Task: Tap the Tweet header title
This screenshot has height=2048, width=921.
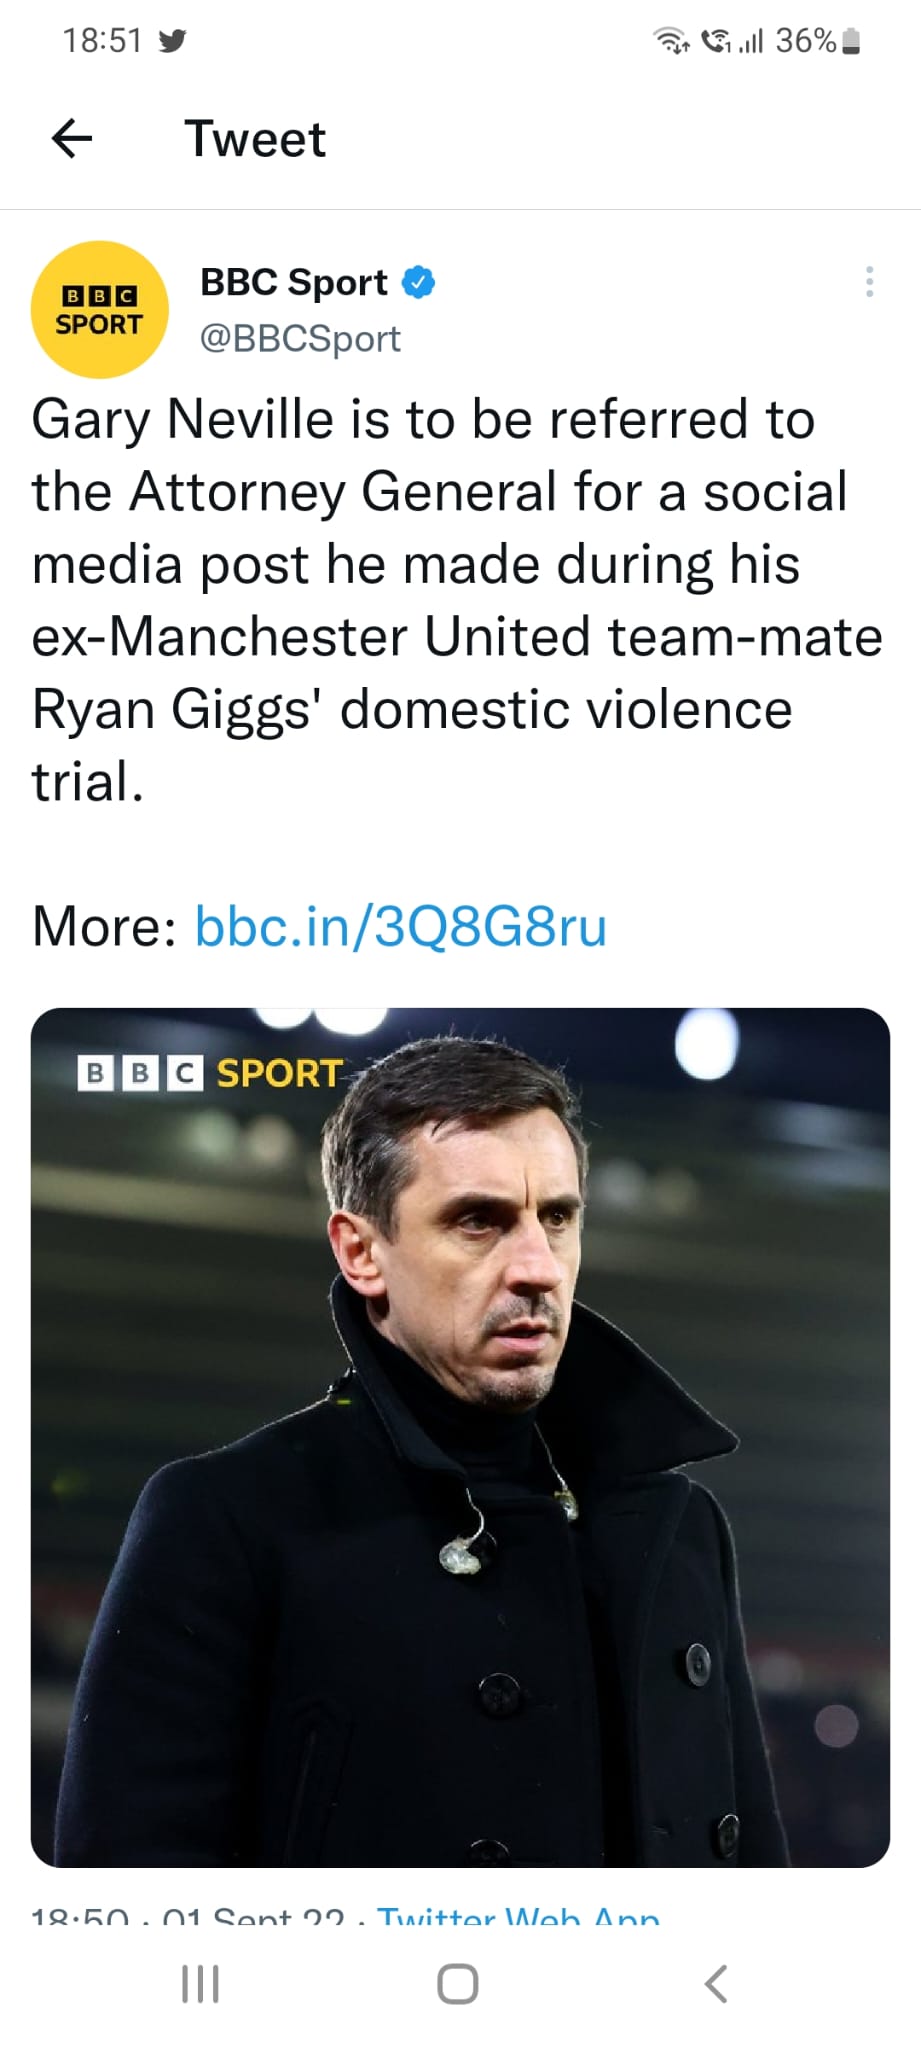Action: 255,138
